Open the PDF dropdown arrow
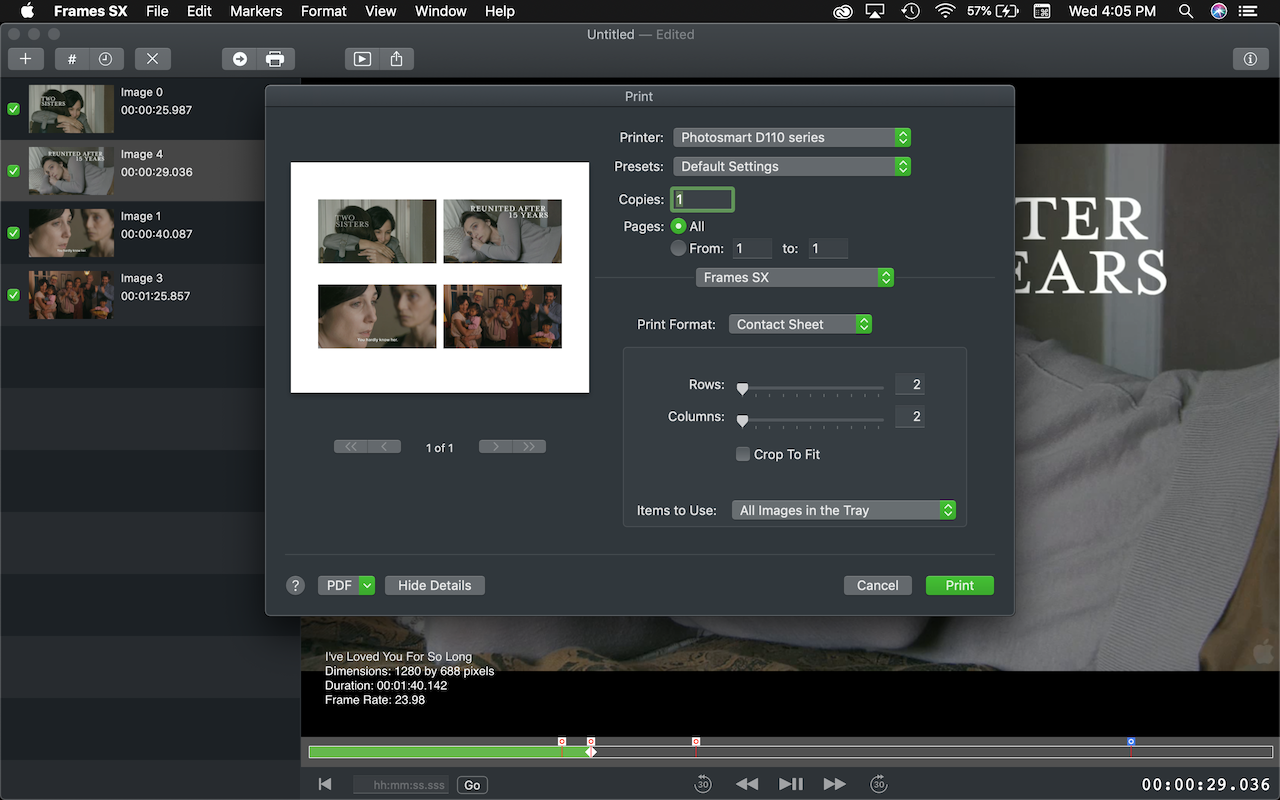The height and width of the screenshot is (800, 1280). [367, 585]
